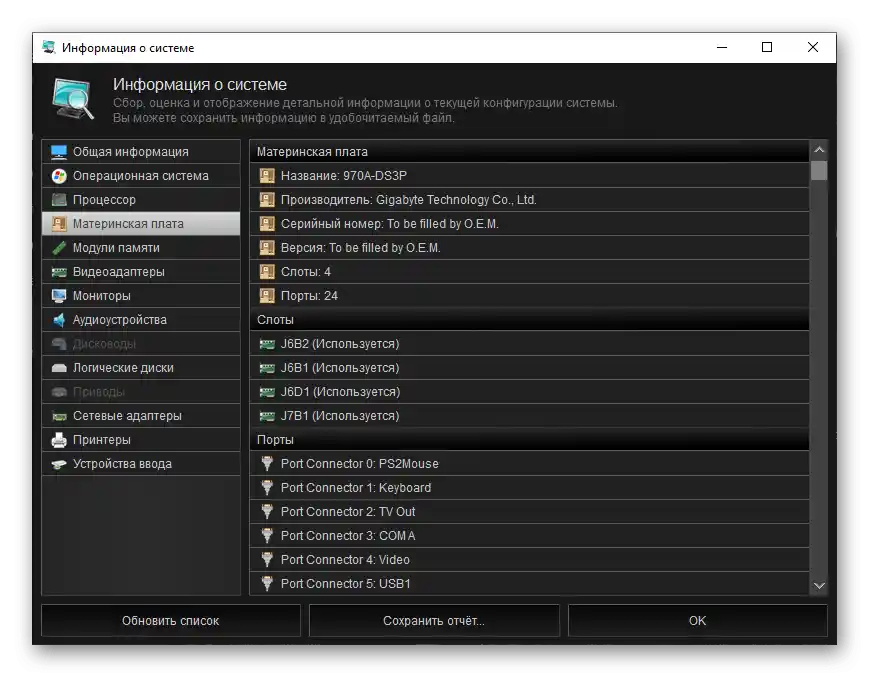Minimize the Информация о системе window
Image resolution: width=869 pixels, height=677 pixels.
pyautogui.click(x=722, y=48)
